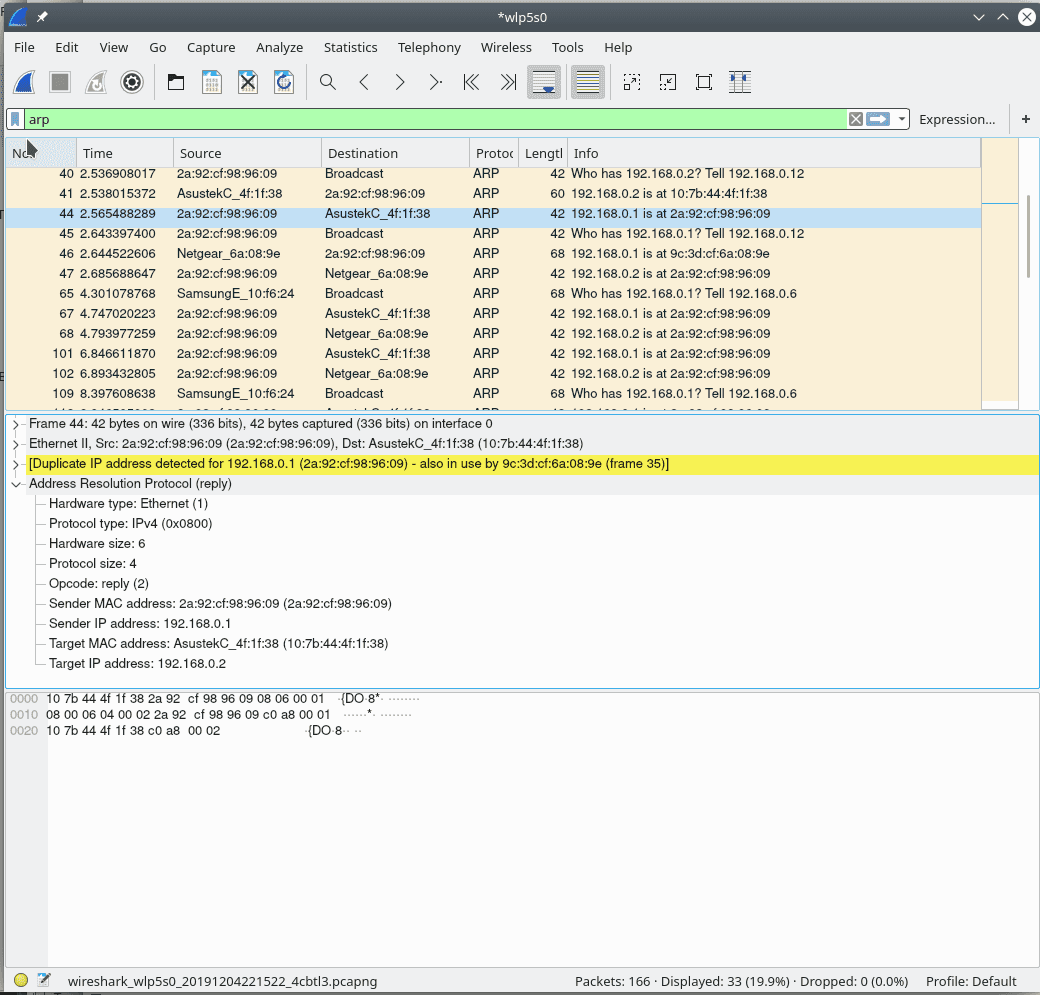Reload this capture file
Screen dimensions: 1040x995
(x=284, y=82)
